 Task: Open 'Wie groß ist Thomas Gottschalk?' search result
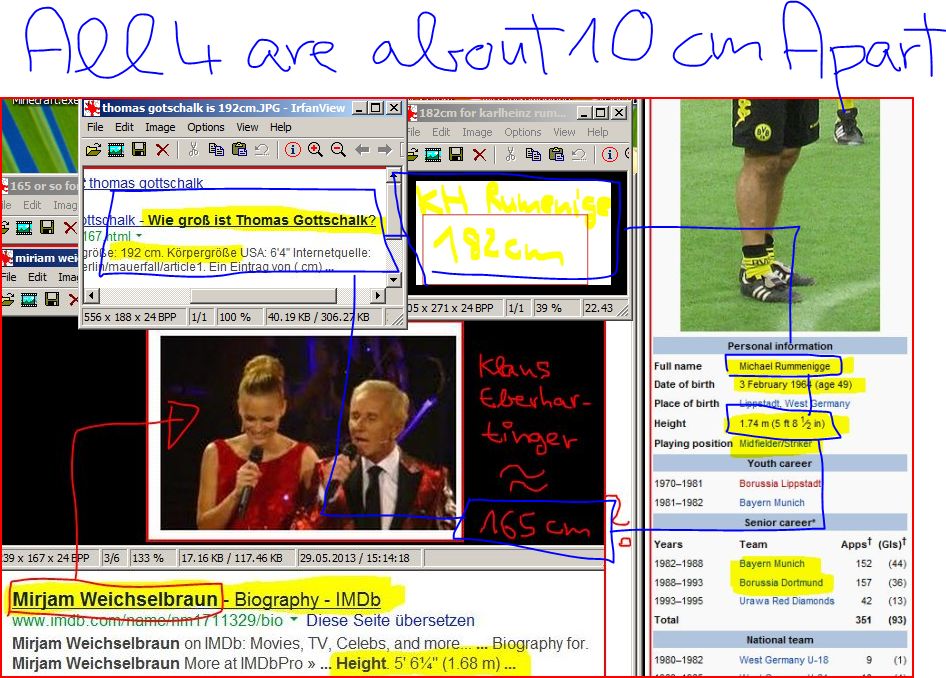coord(262,220)
